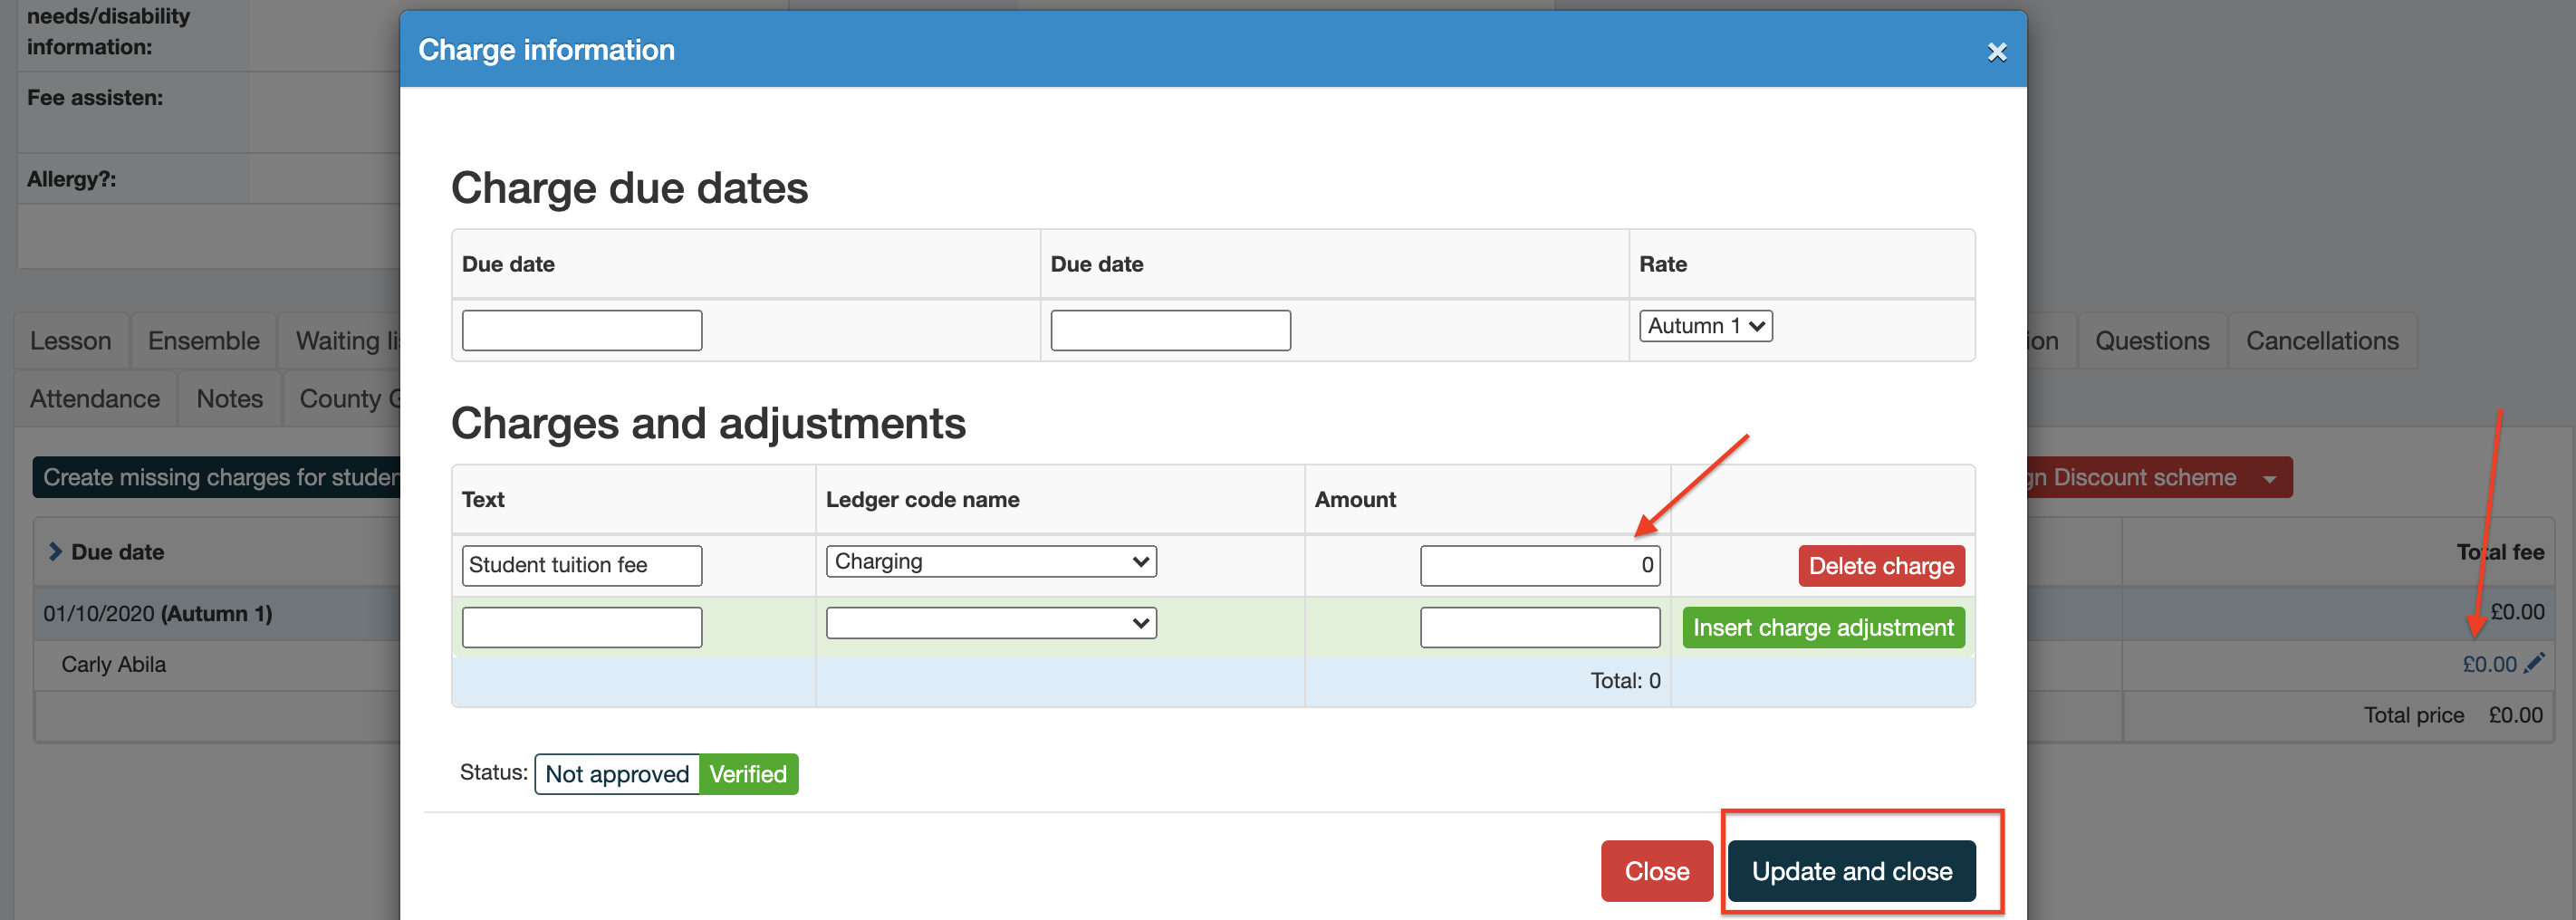Toggle the Not approved status

click(617, 774)
